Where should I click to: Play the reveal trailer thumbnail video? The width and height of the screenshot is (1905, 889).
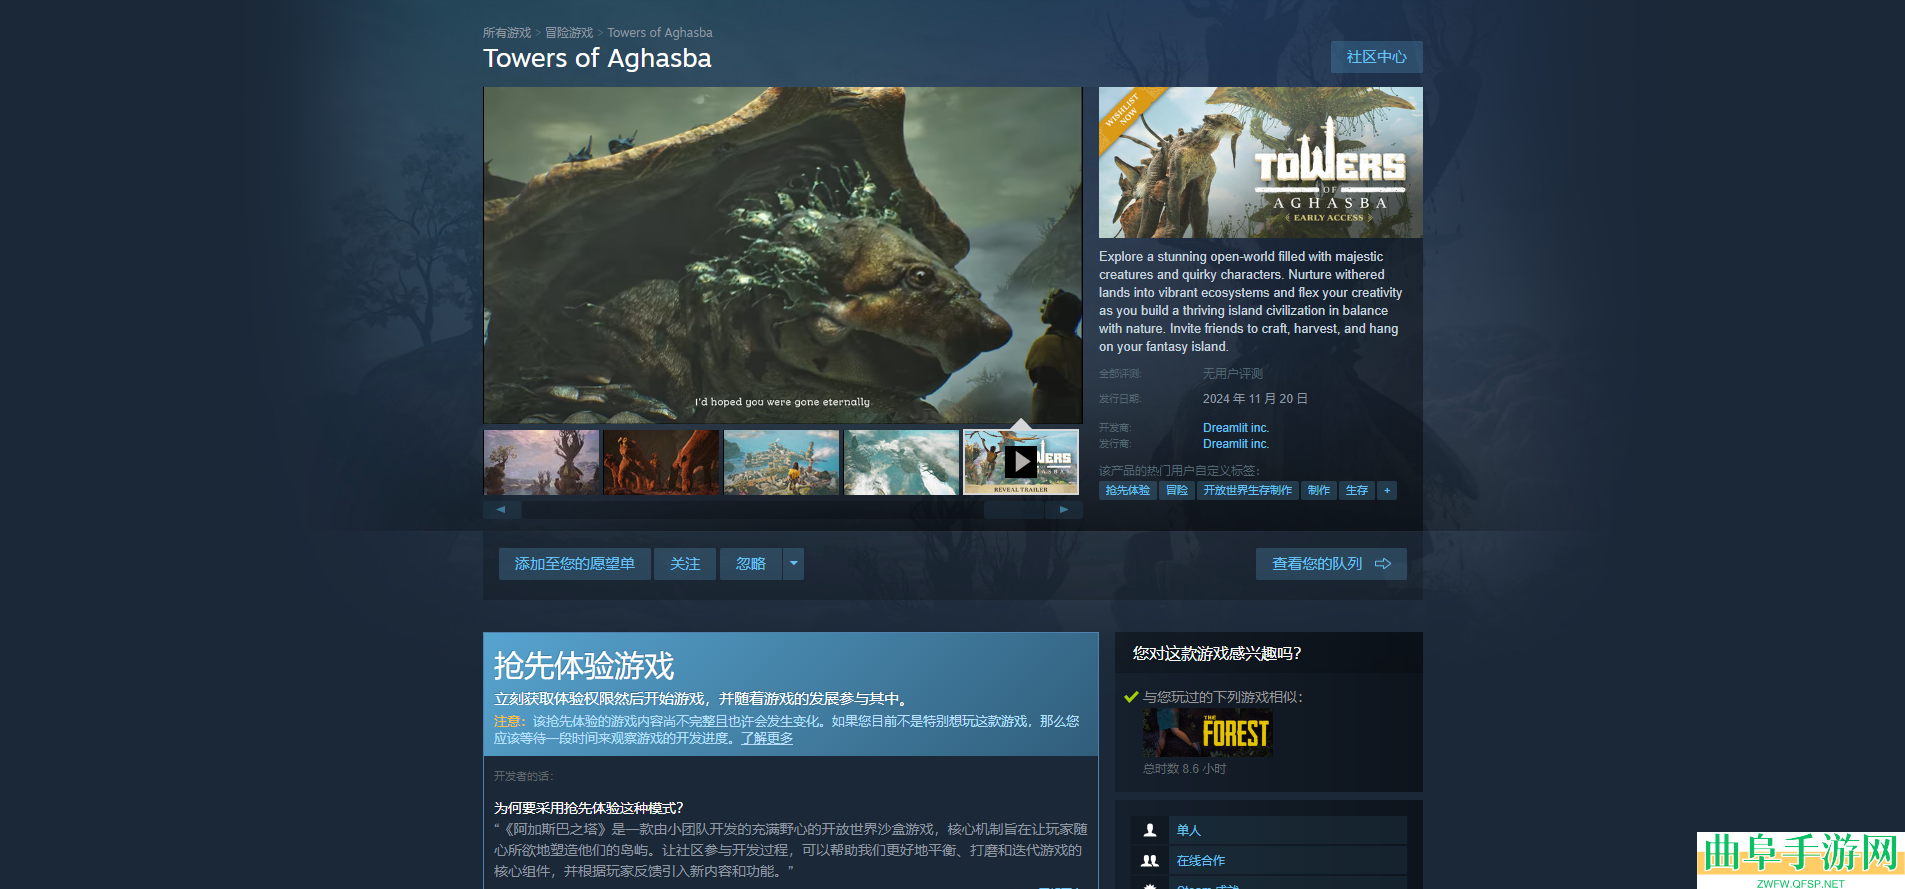pos(1020,462)
